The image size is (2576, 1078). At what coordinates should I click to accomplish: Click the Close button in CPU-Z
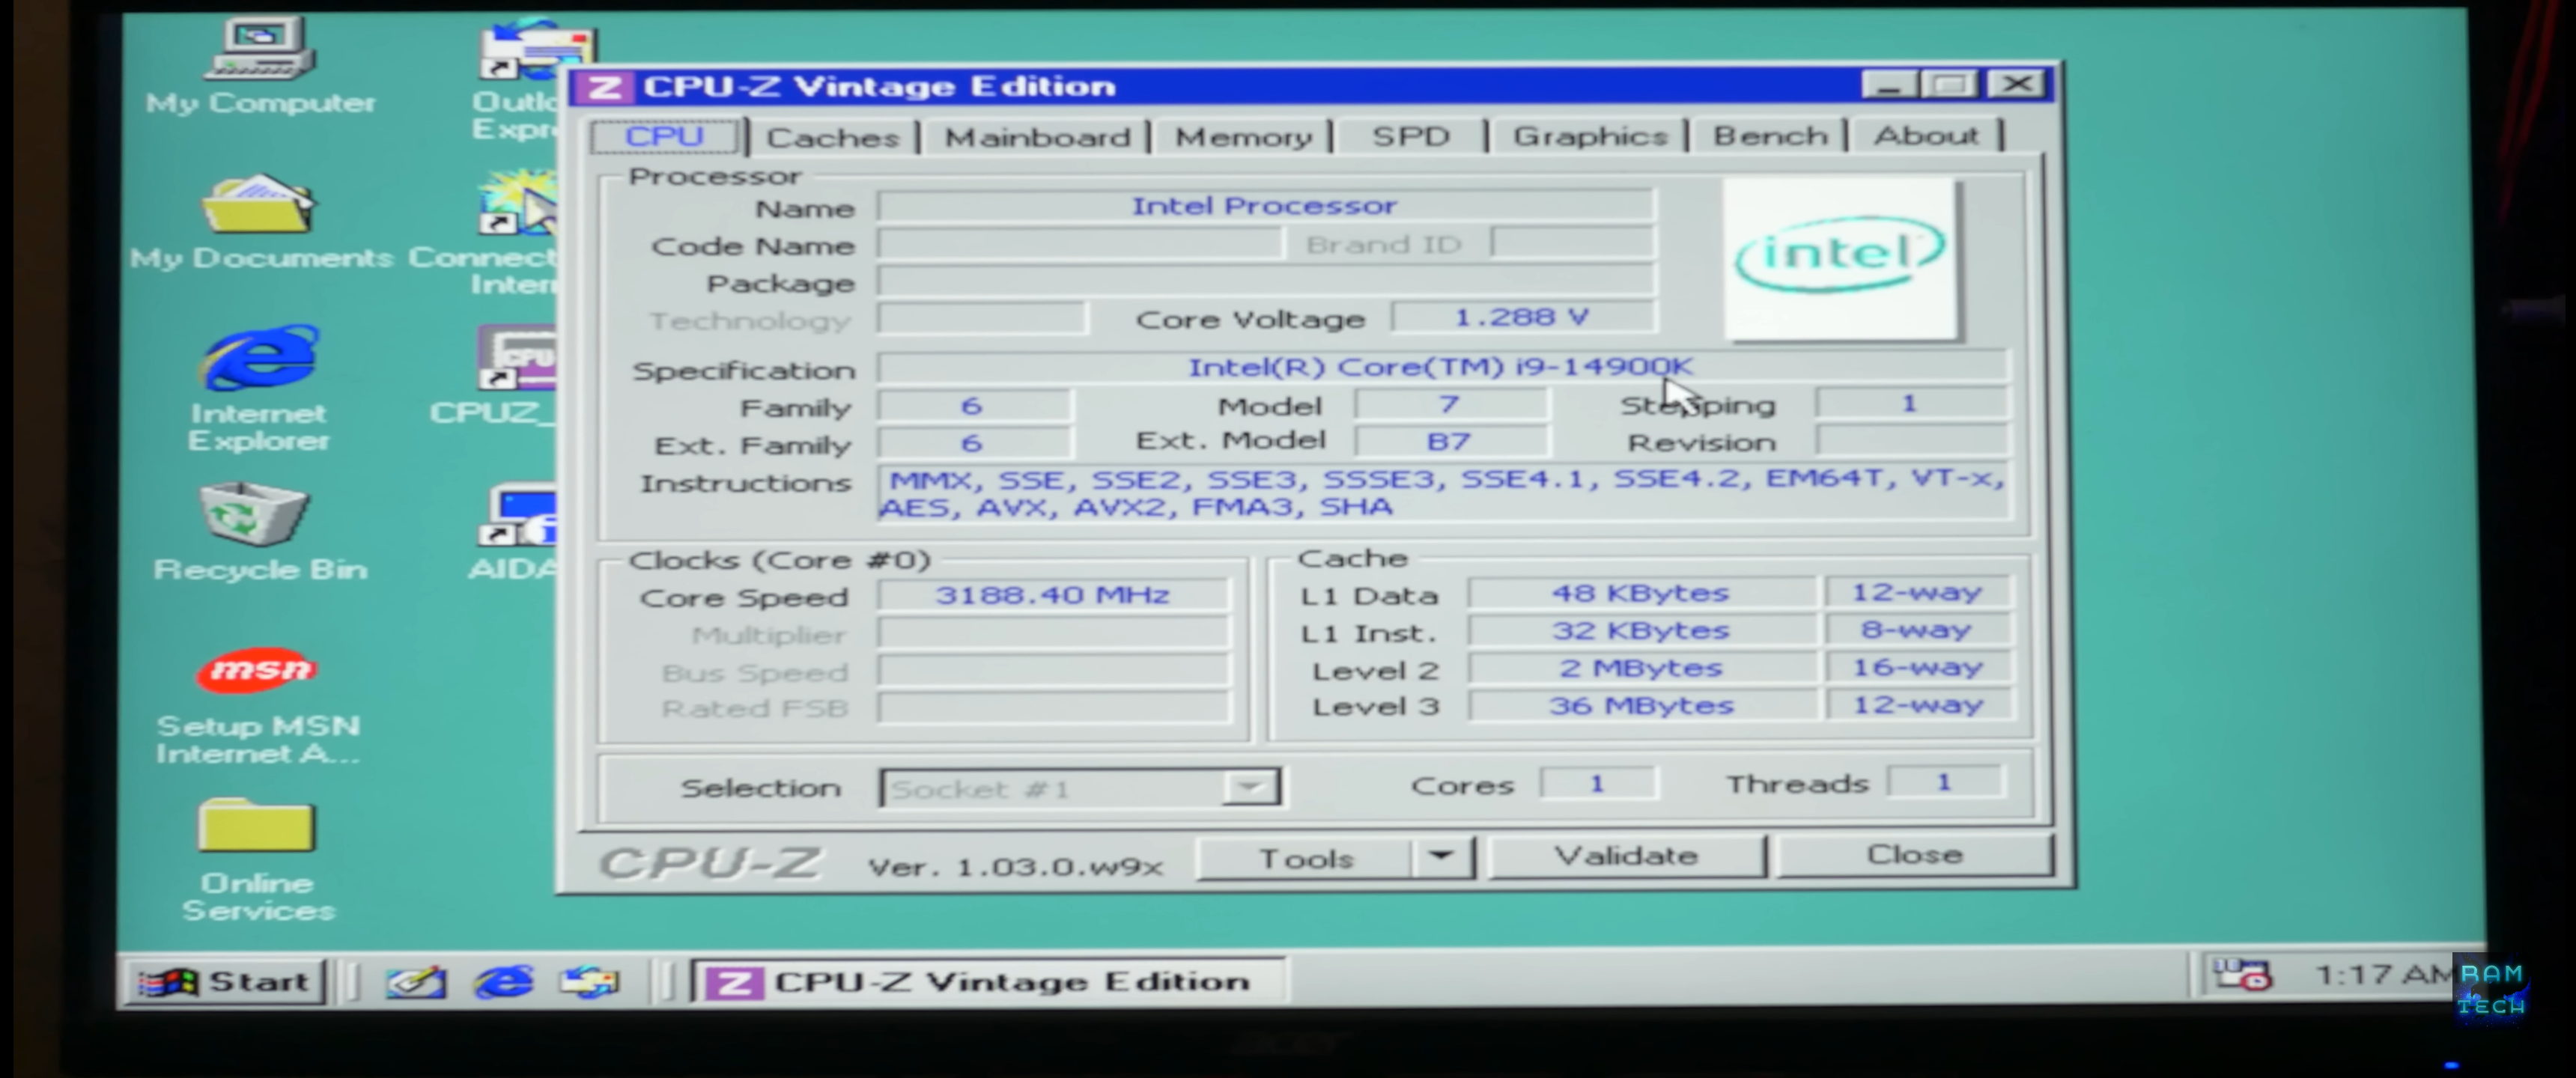1913,856
